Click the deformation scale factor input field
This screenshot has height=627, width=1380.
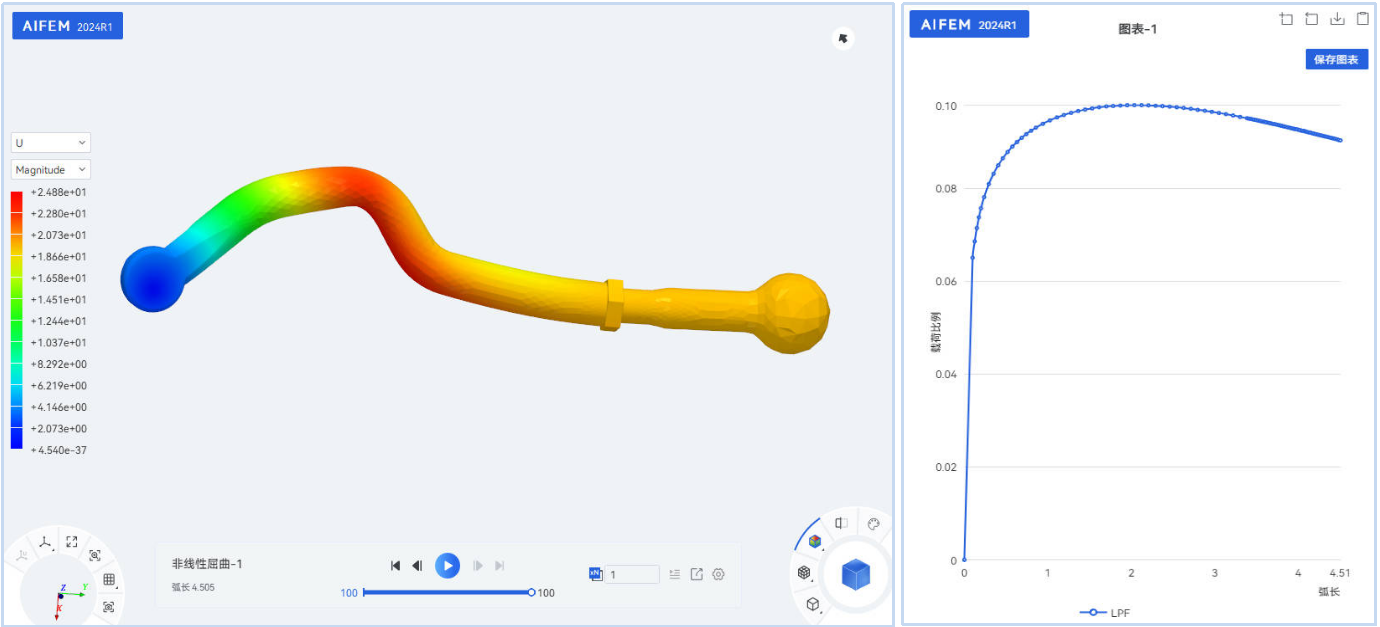632,574
